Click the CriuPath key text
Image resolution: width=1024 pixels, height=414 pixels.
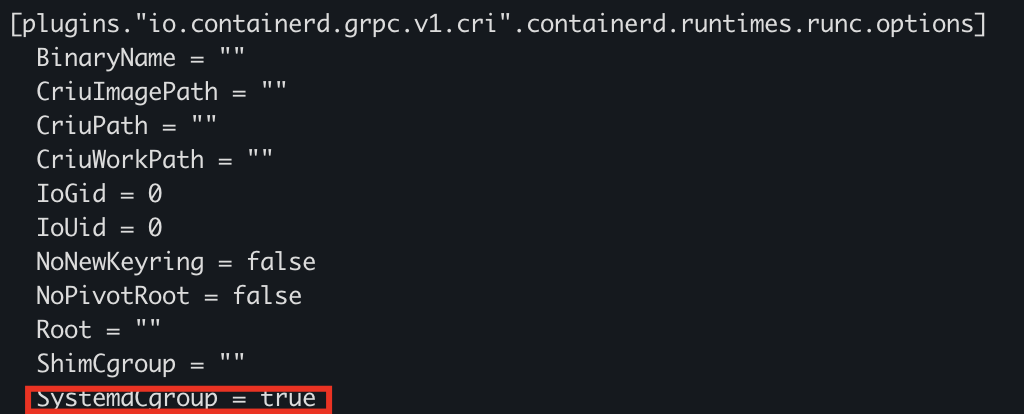click(92, 126)
